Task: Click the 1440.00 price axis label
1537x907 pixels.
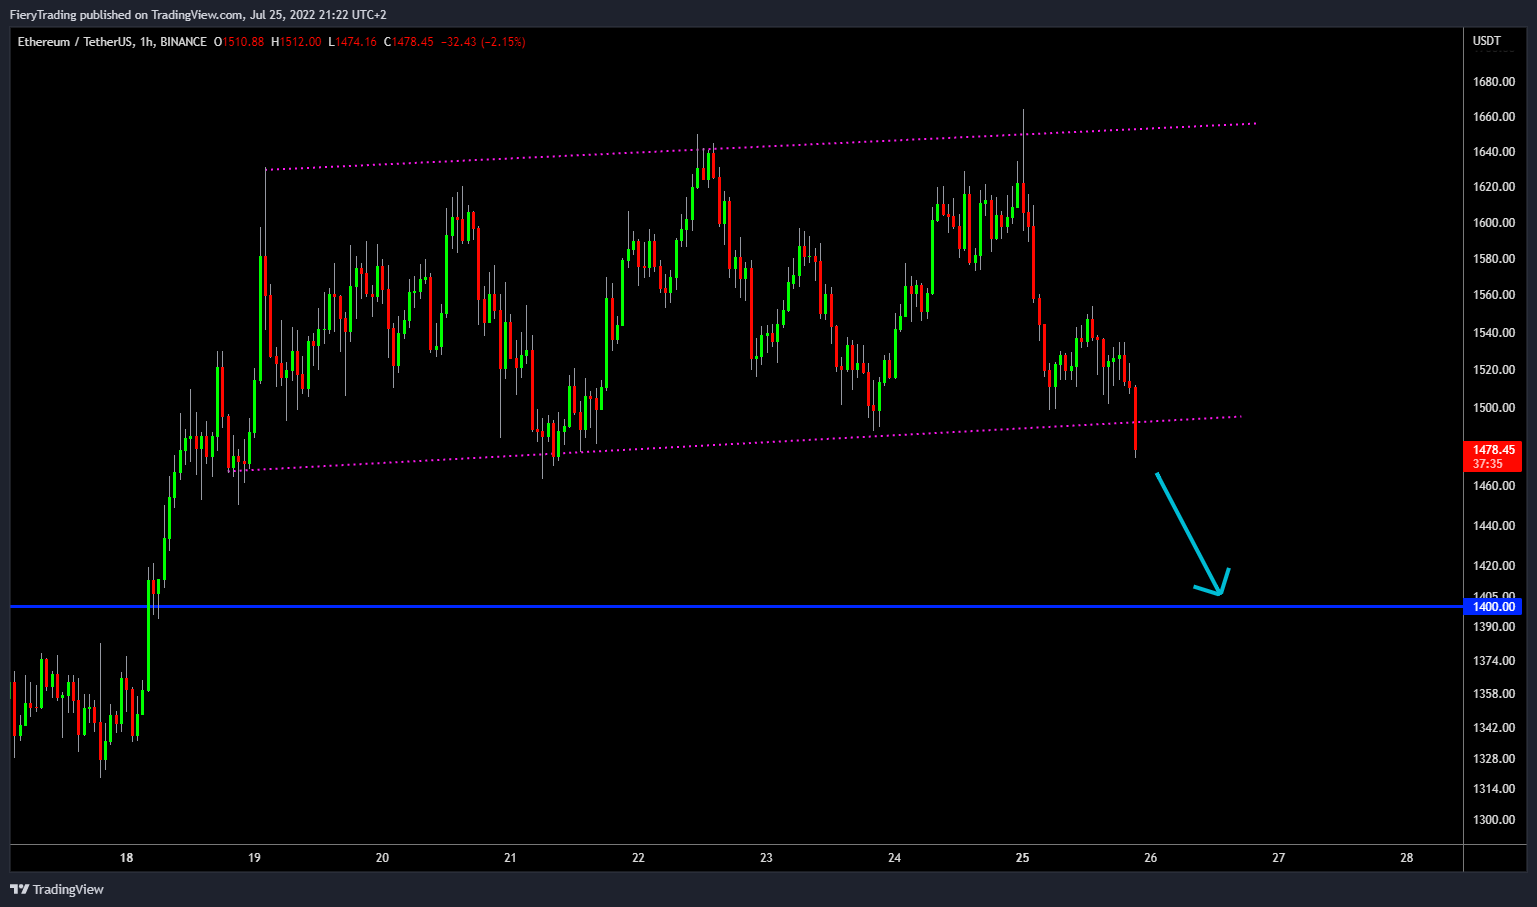Action: tap(1493, 526)
